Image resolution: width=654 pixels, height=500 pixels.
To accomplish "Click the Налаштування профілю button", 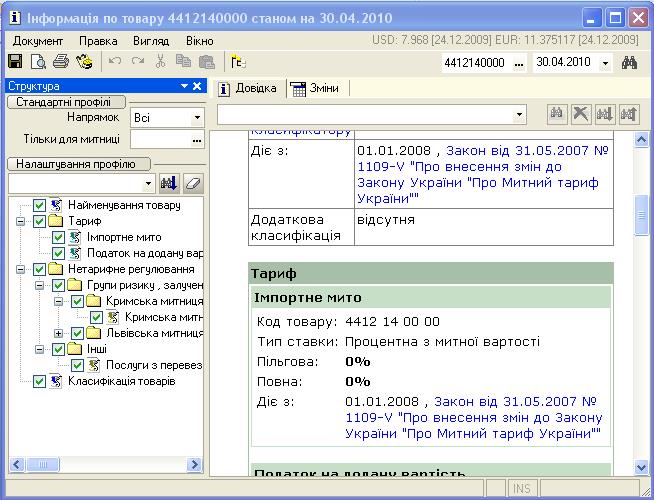I will 79,164.
